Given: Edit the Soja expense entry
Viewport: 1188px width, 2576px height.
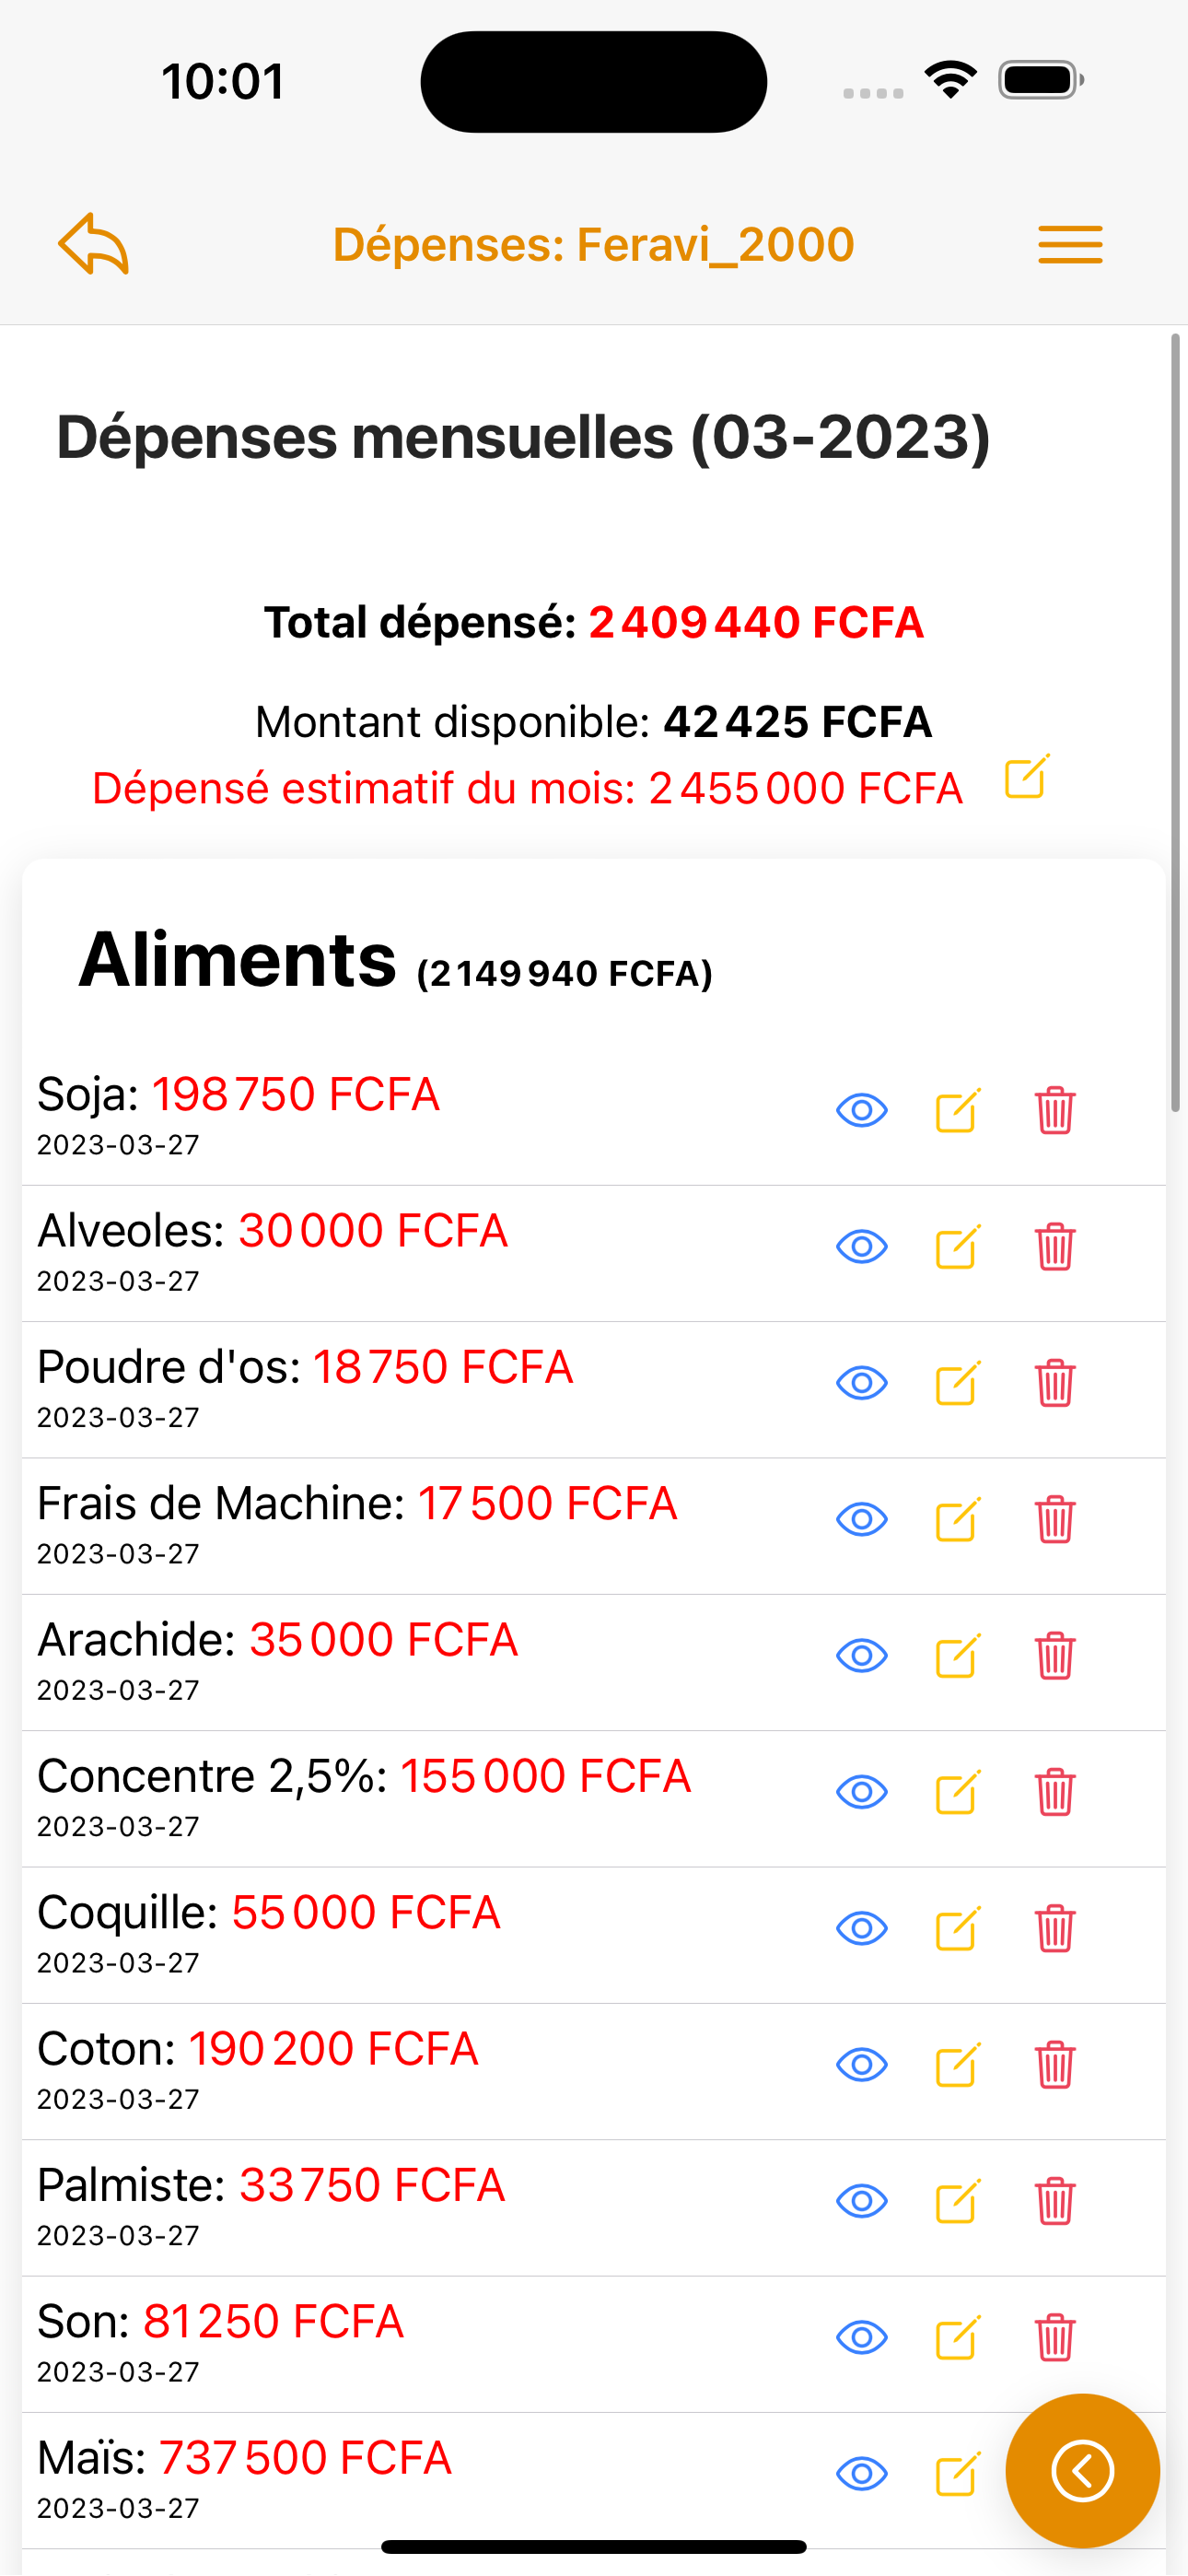Looking at the screenshot, I should (x=957, y=1110).
